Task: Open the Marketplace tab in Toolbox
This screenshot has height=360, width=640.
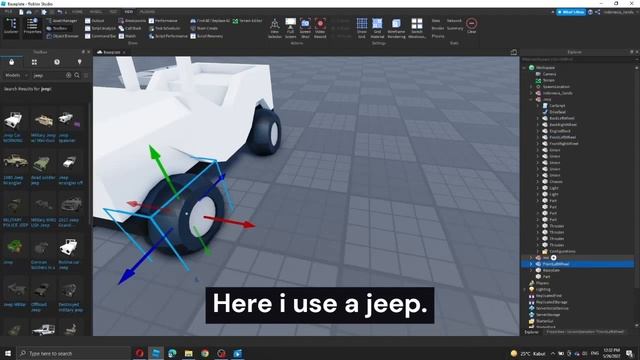Action: [11, 62]
